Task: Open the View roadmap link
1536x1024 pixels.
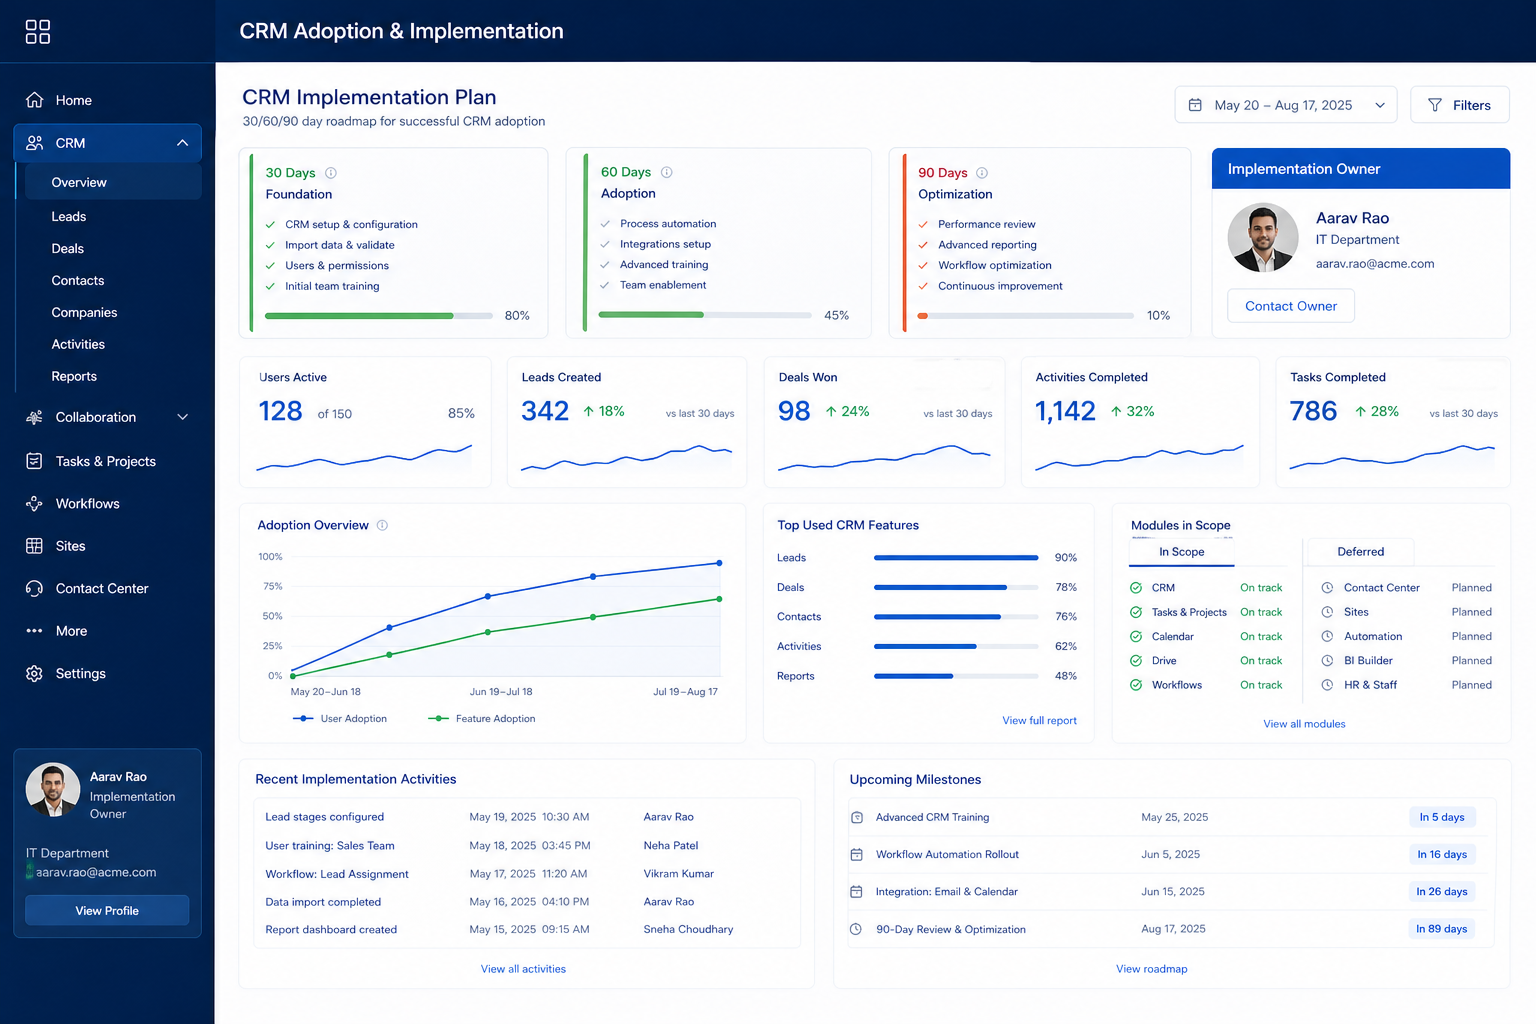Action: (1151, 969)
